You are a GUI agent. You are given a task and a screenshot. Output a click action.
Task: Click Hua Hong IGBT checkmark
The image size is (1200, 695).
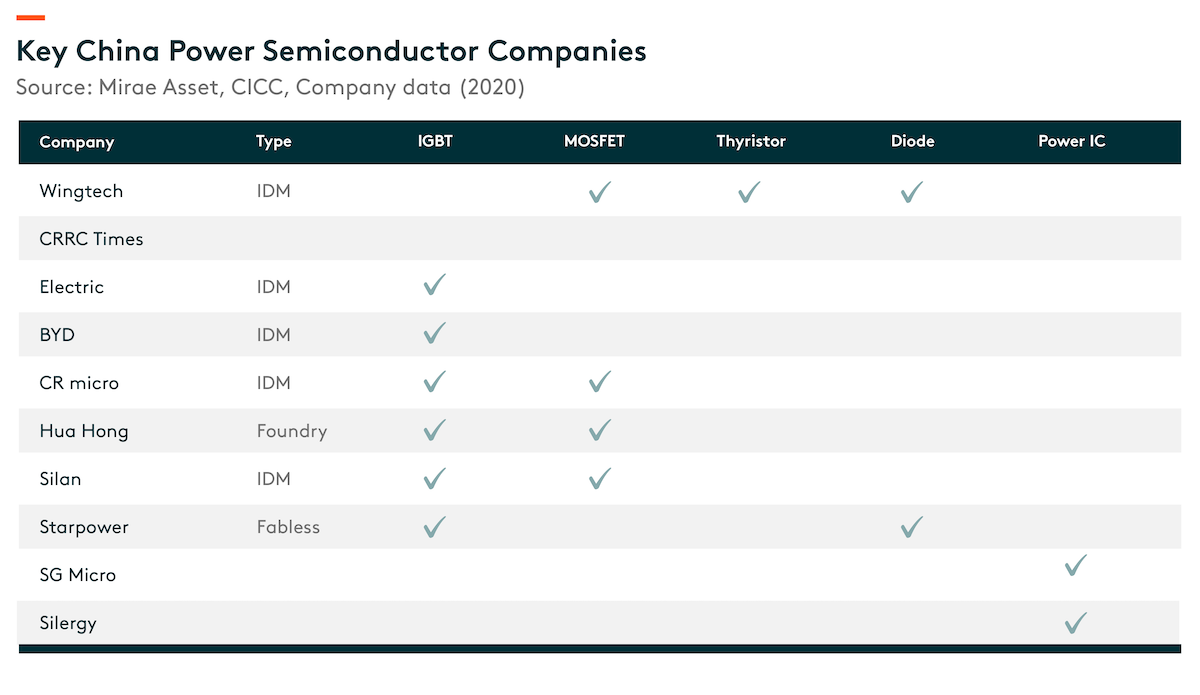[434, 429]
